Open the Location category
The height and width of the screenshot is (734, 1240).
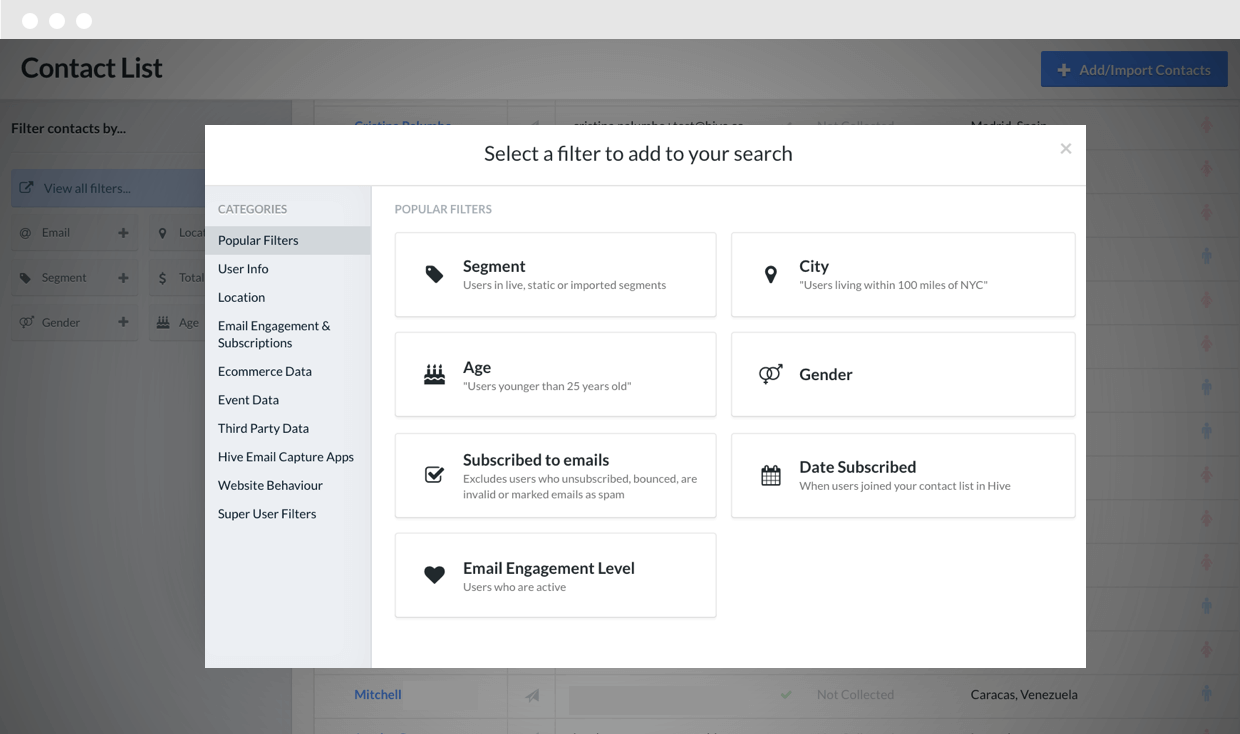pos(241,297)
